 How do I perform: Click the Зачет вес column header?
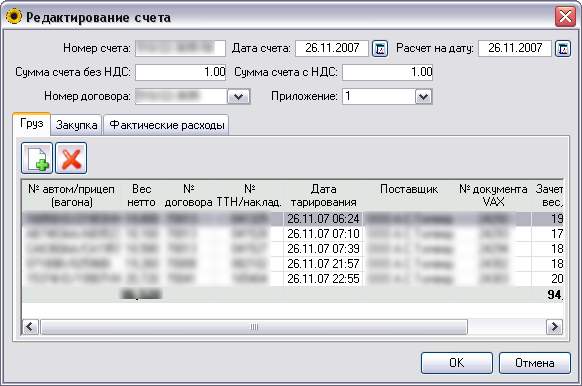coord(548,196)
